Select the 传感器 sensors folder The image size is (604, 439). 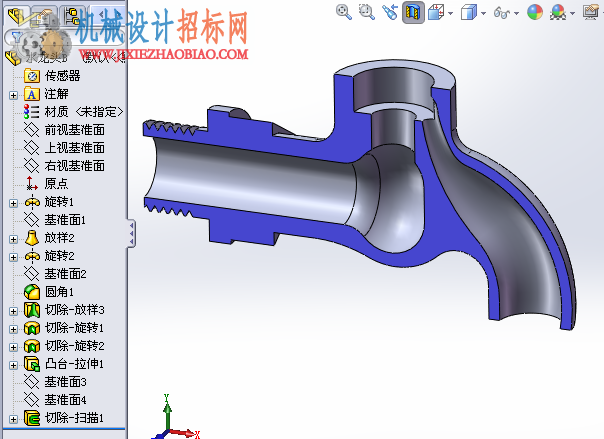pyautogui.click(x=52, y=76)
